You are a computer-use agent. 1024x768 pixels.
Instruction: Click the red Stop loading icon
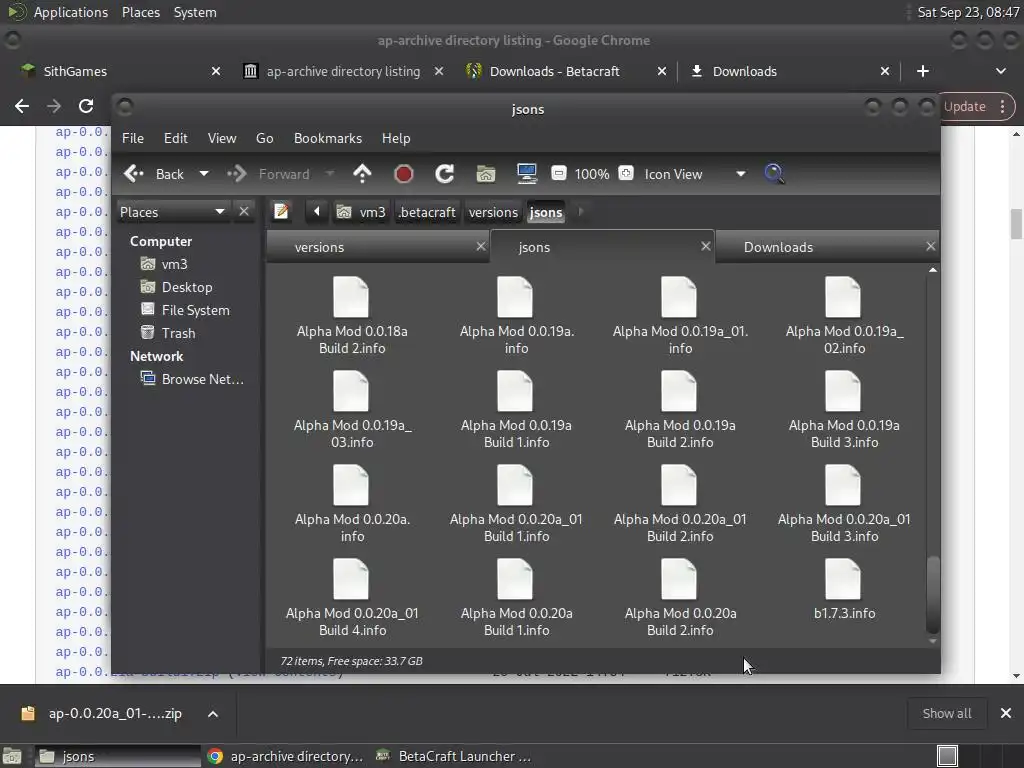click(x=404, y=174)
